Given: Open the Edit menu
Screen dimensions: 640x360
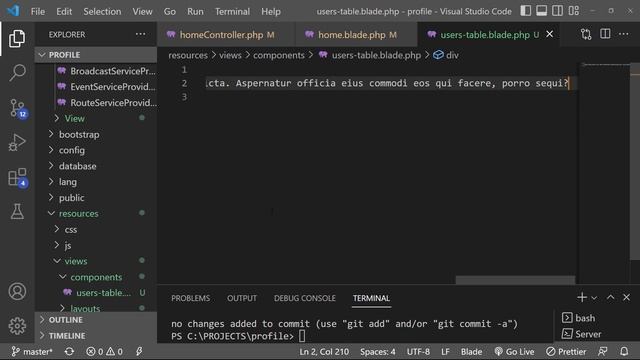Looking at the screenshot, I should [64, 11].
